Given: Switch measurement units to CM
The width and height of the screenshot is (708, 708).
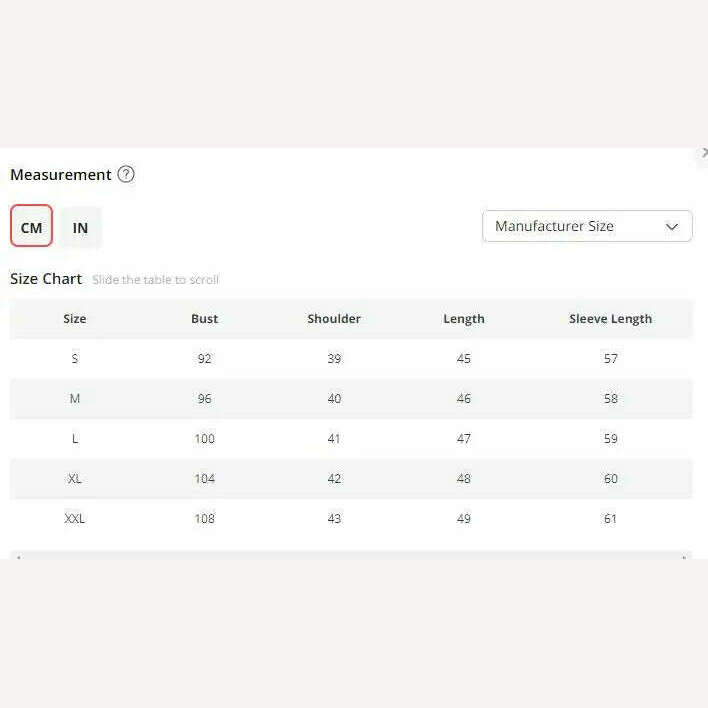Looking at the screenshot, I should pos(32,226).
